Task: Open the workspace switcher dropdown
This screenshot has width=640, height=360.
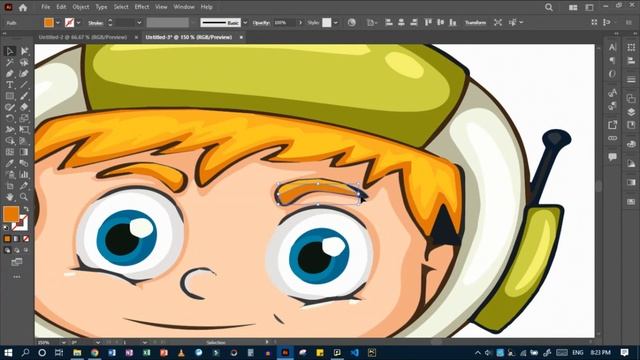Action: [589, 7]
